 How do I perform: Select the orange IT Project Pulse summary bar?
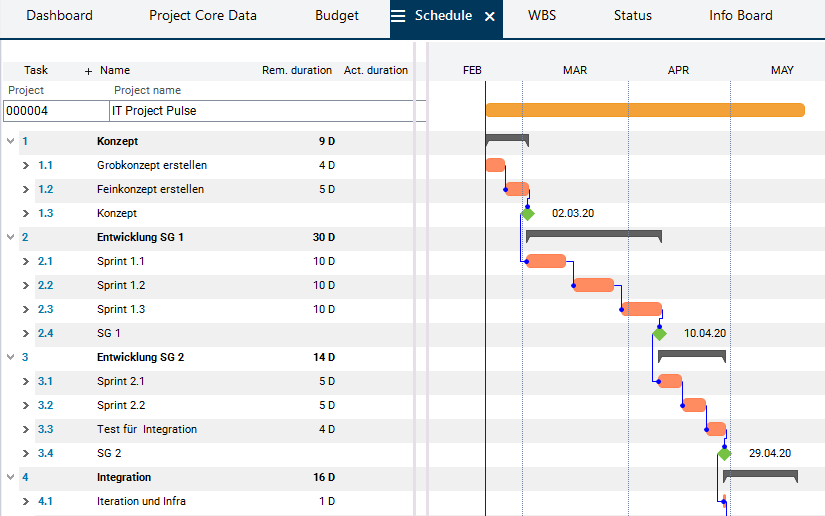click(644, 110)
